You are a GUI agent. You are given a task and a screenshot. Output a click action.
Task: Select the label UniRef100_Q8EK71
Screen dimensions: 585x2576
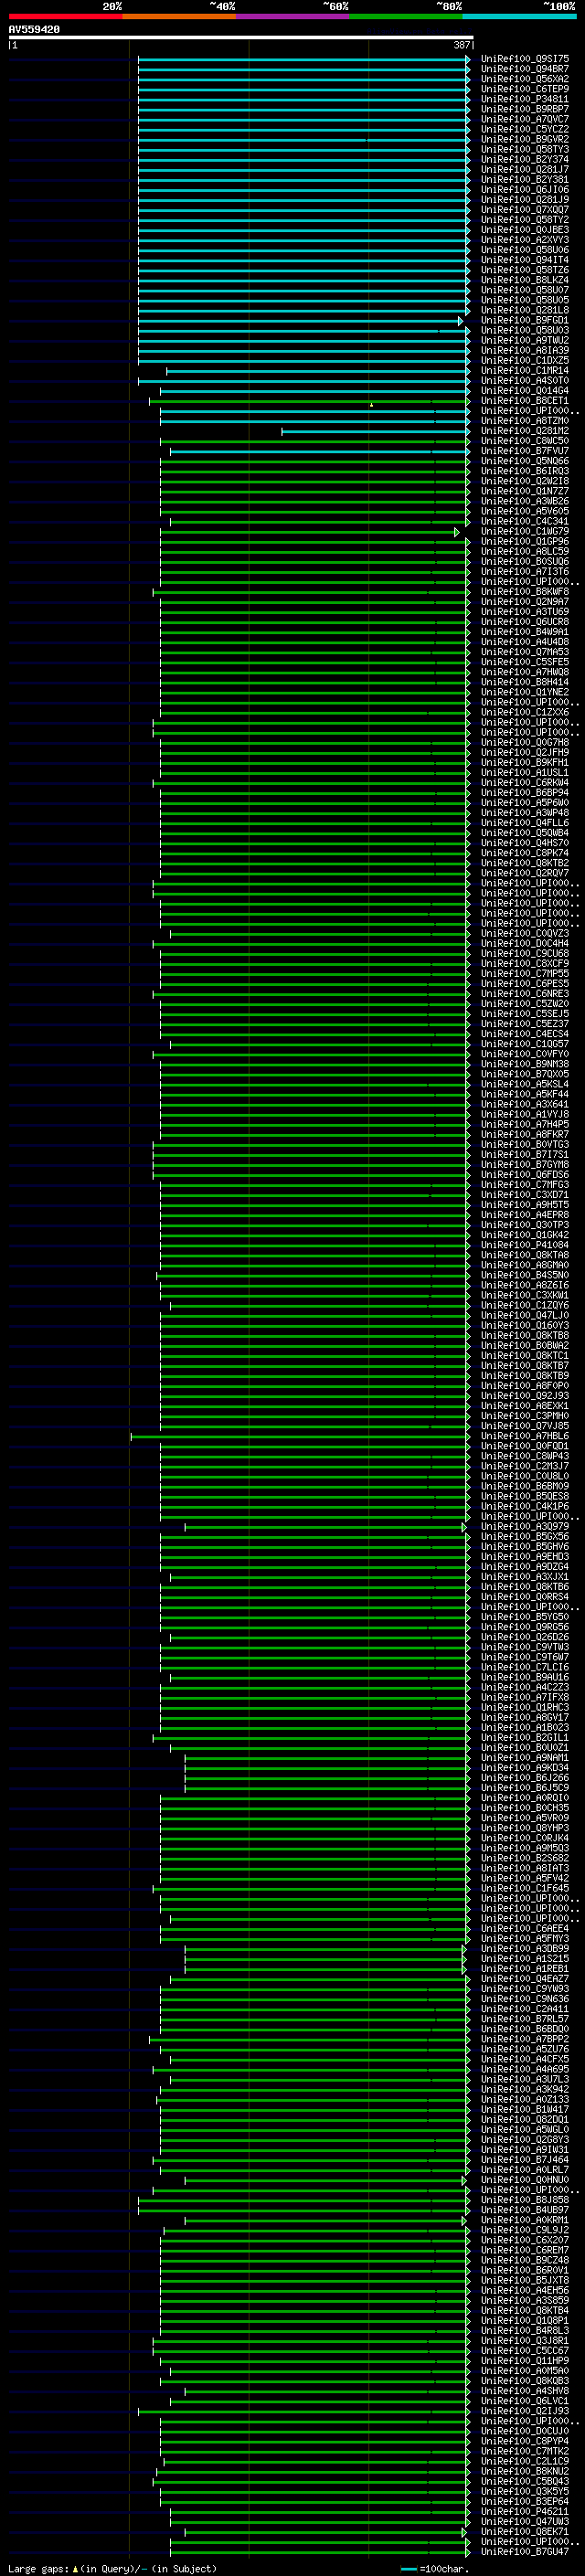click(525, 2532)
